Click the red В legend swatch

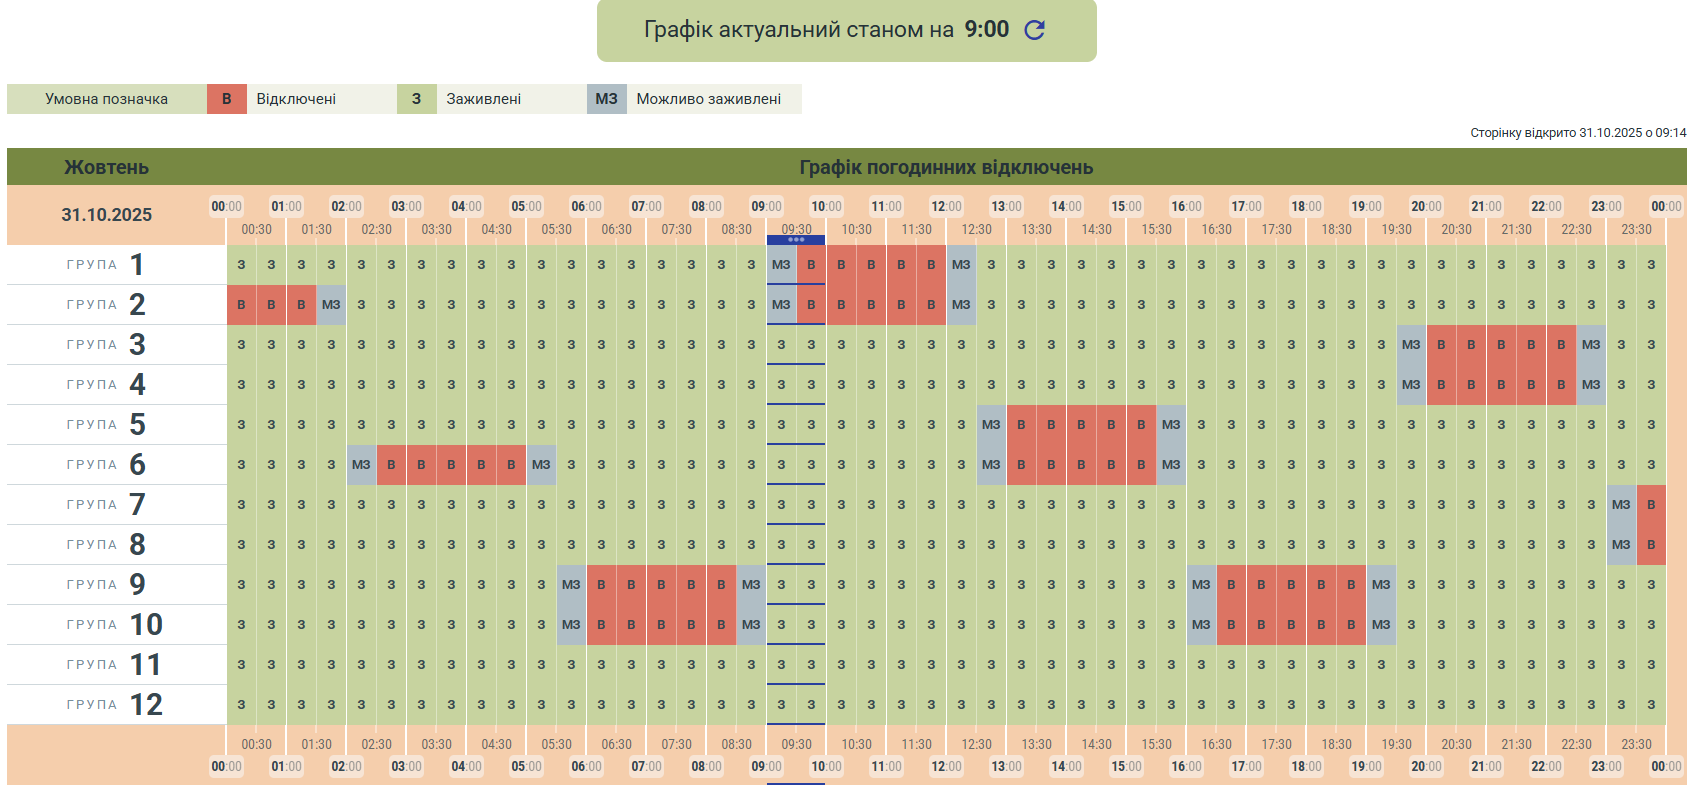pyautogui.click(x=227, y=99)
